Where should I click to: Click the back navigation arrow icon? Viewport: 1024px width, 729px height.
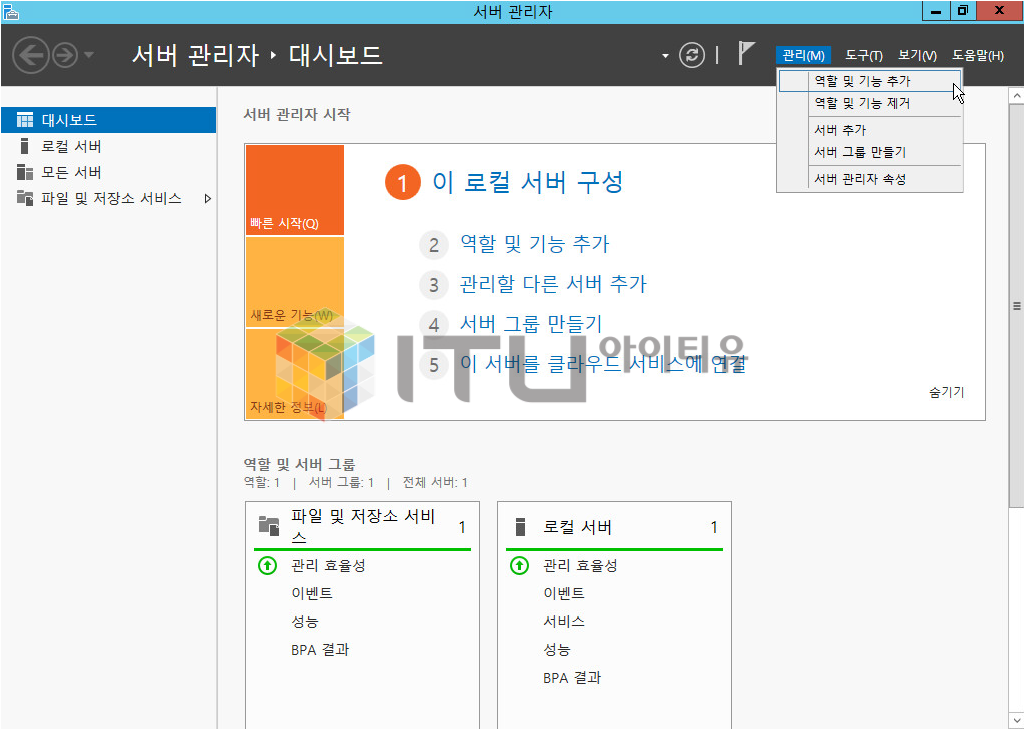coord(31,55)
